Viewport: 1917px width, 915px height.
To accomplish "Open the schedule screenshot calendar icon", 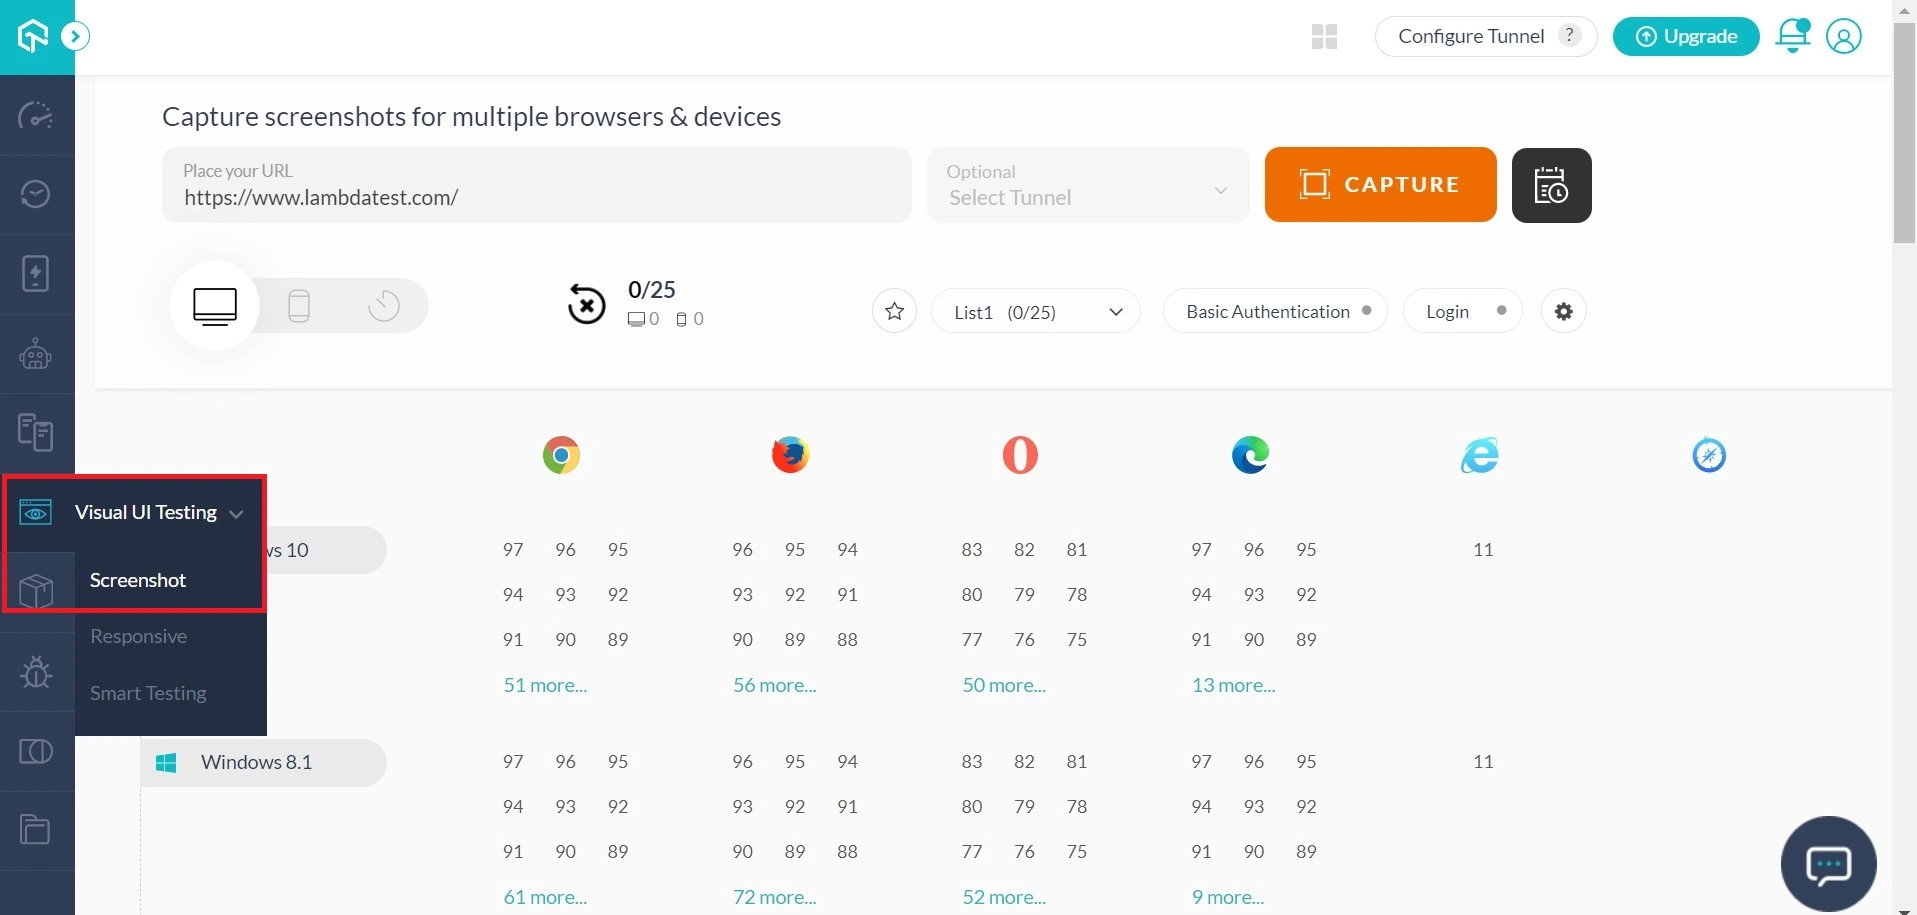I will [1551, 185].
